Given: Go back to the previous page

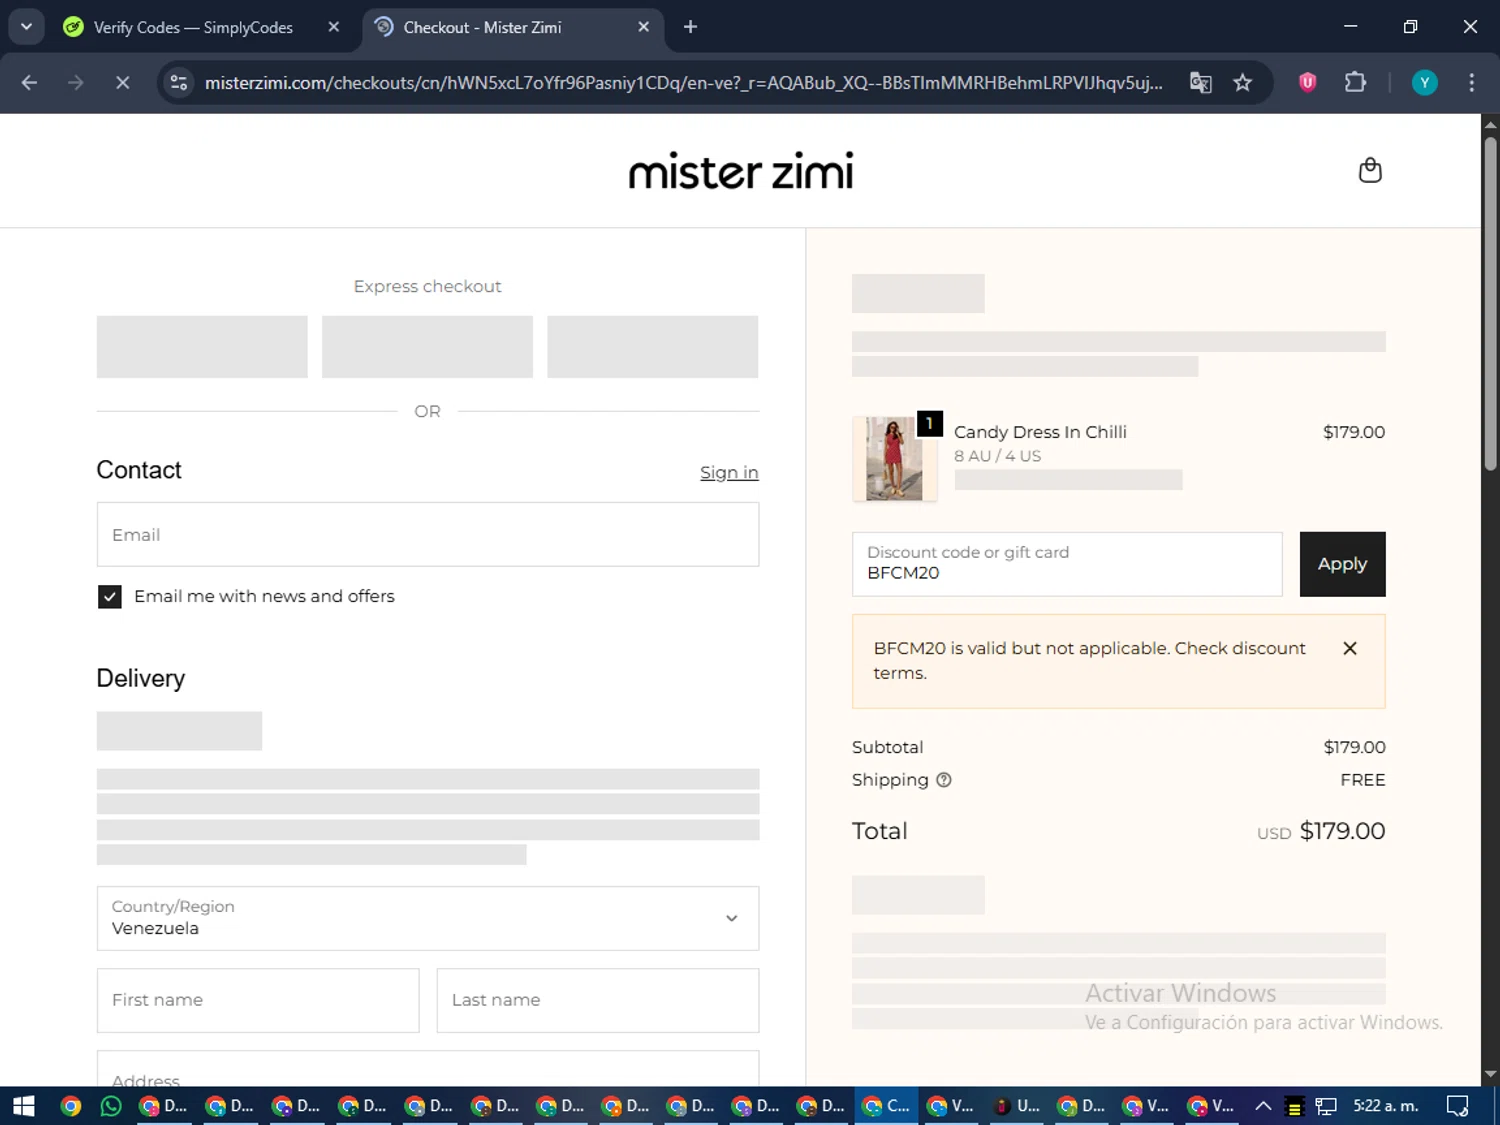Looking at the screenshot, I should tap(29, 83).
